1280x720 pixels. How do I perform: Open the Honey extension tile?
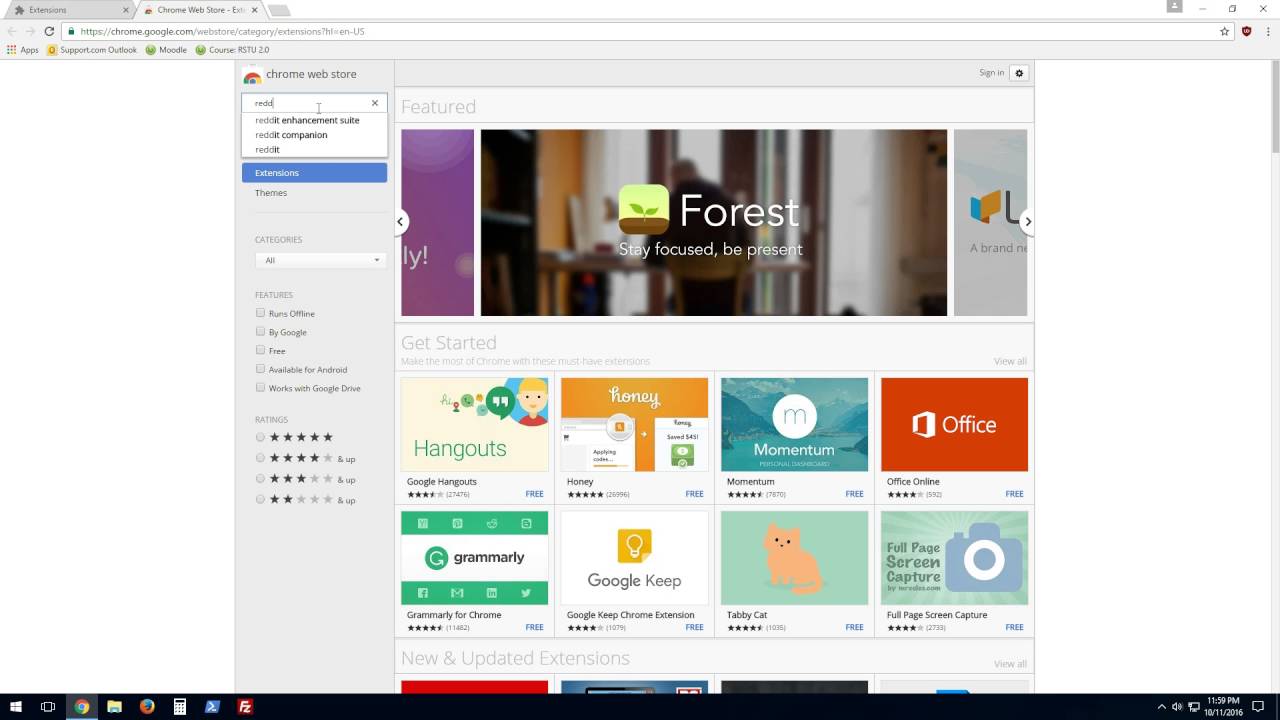tap(634, 438)
